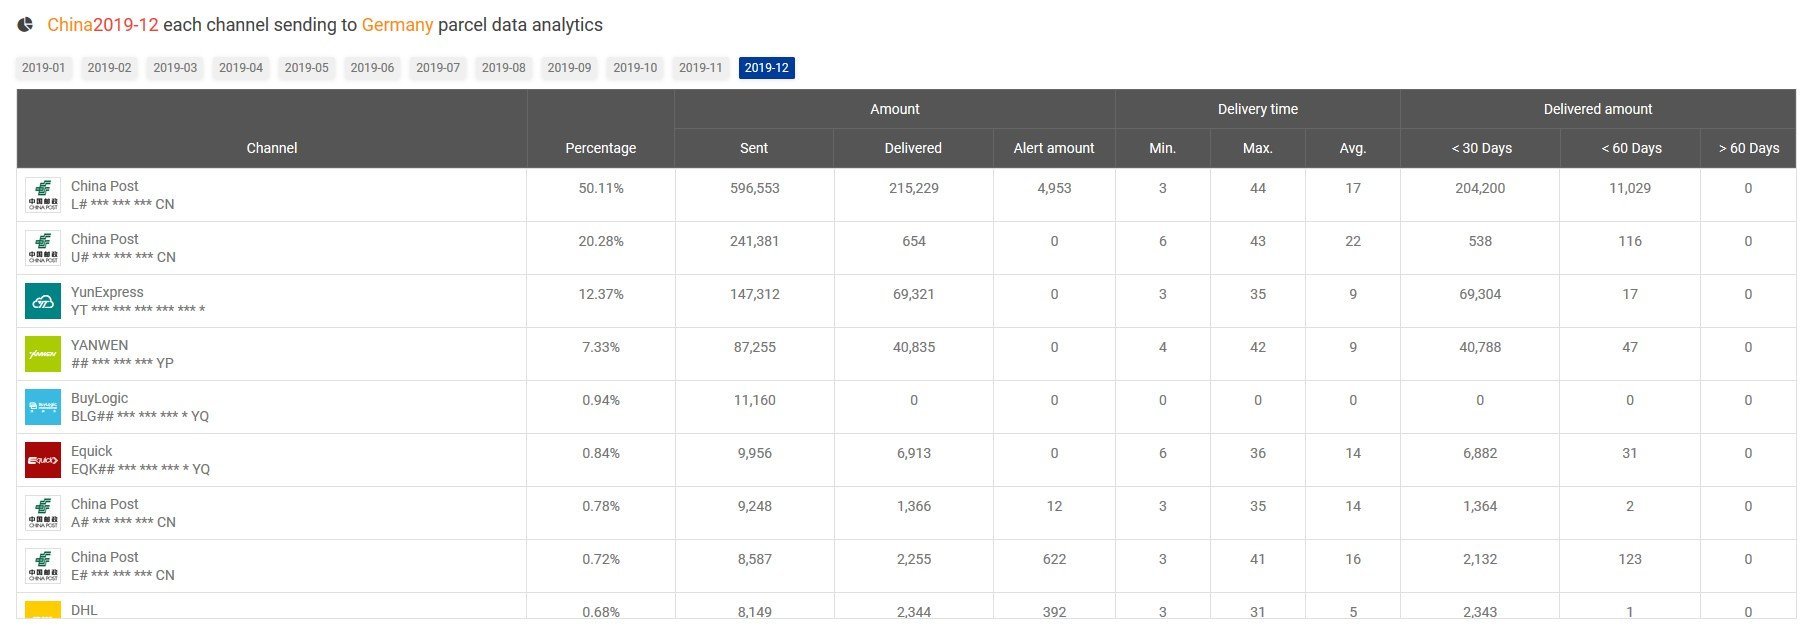
Task: Click the China Post logo in the E# row
Action: click(43, 566)
